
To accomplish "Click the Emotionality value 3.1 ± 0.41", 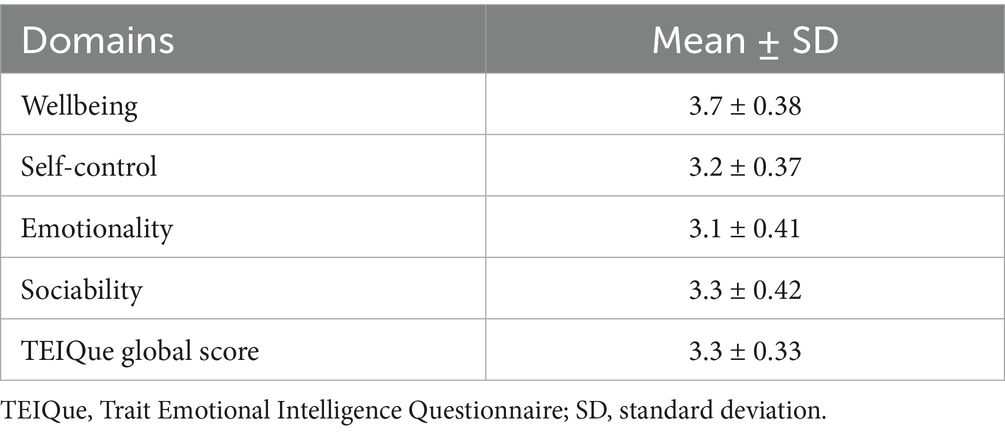I will pos(743,228).
